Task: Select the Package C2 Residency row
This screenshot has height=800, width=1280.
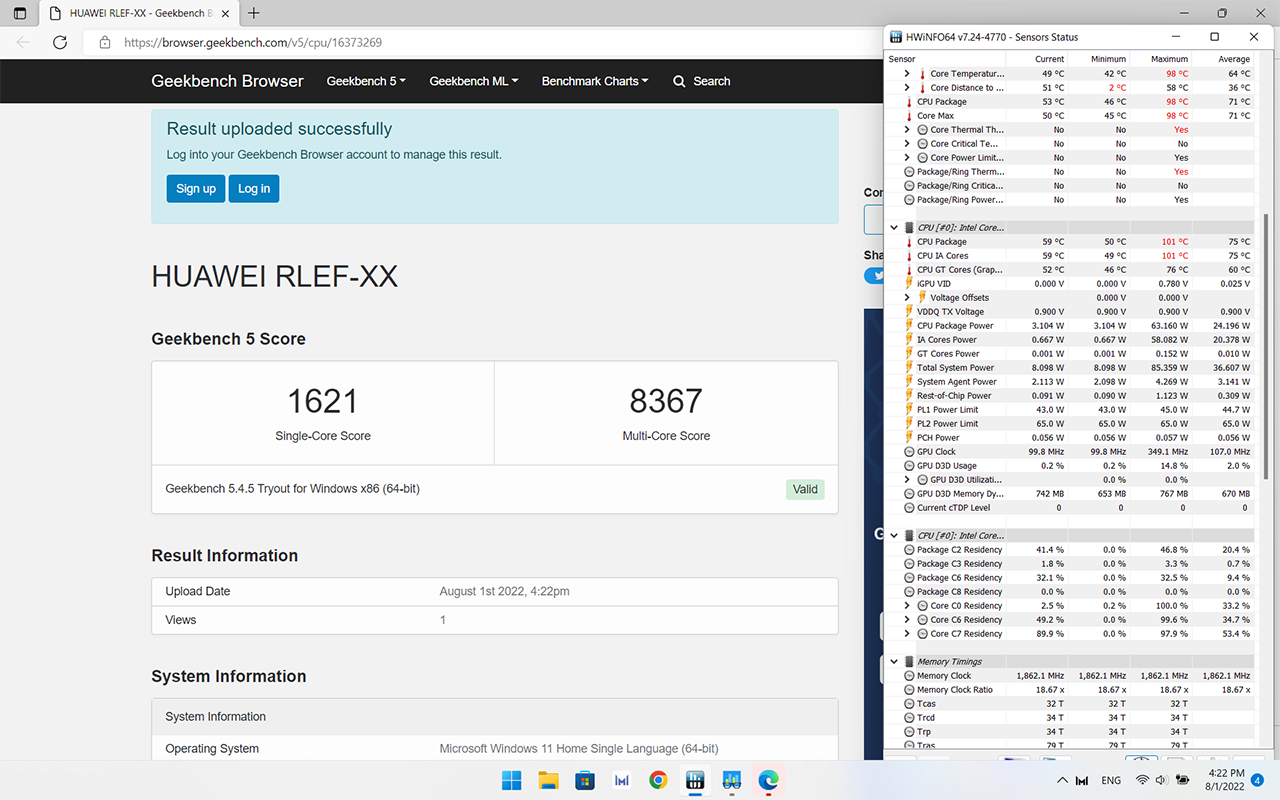Action: 1070,550
